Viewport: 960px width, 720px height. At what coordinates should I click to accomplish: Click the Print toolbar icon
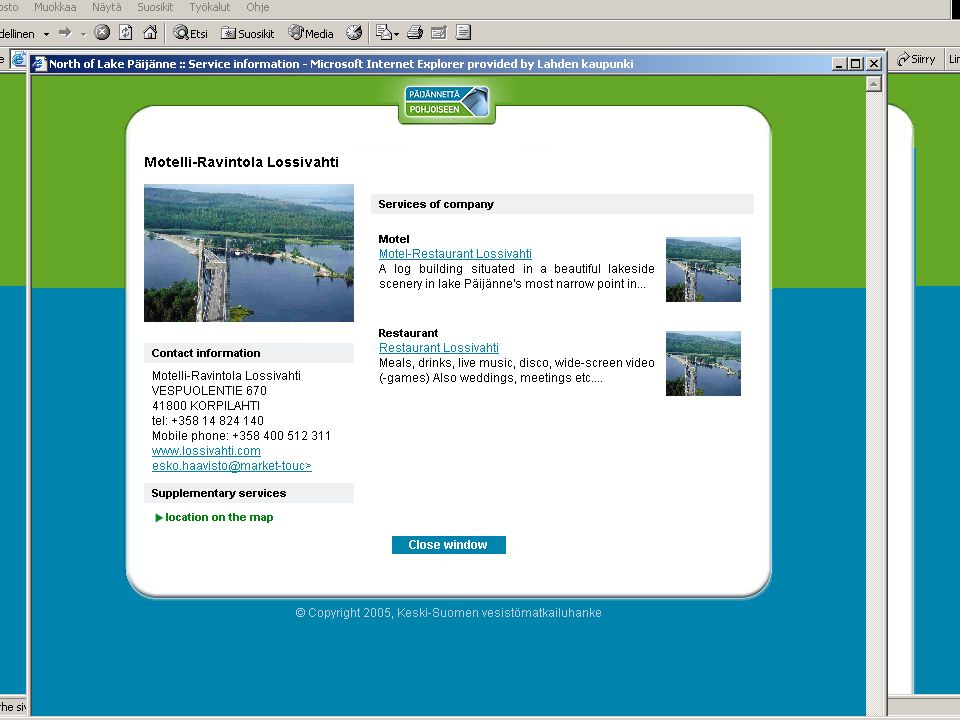(x=415, y=32)
